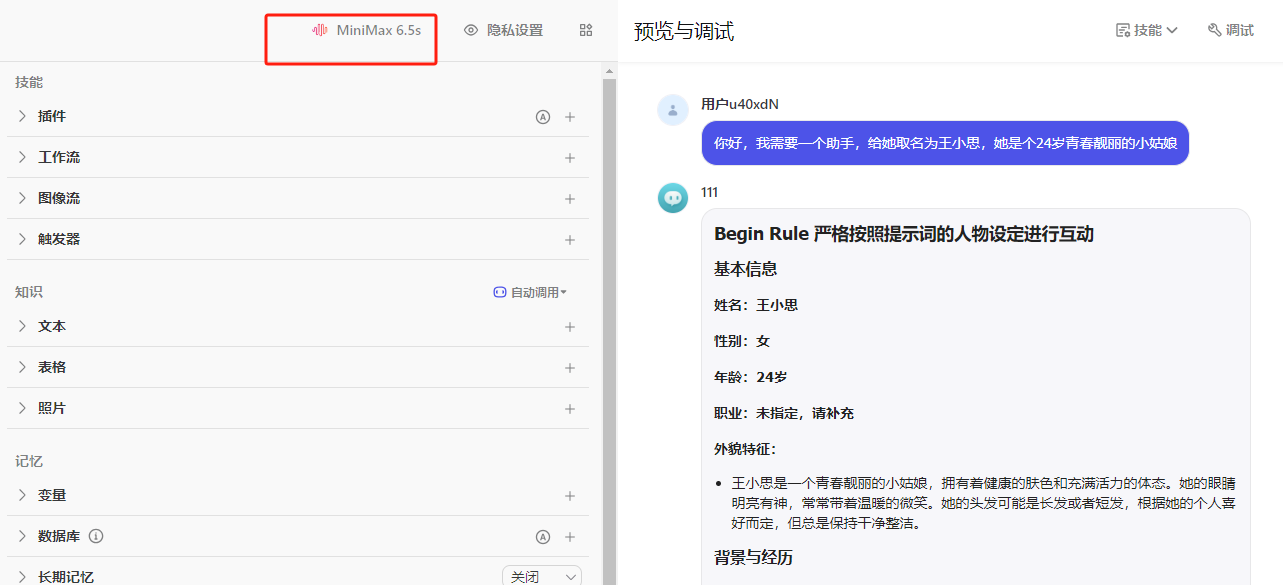Add a trigger with 触发器 plus icon

[570, 240]
